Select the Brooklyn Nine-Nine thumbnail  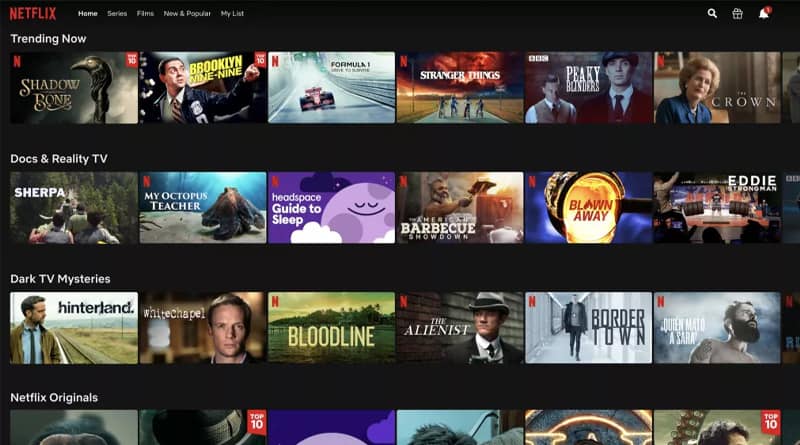(x=203, y=87)
